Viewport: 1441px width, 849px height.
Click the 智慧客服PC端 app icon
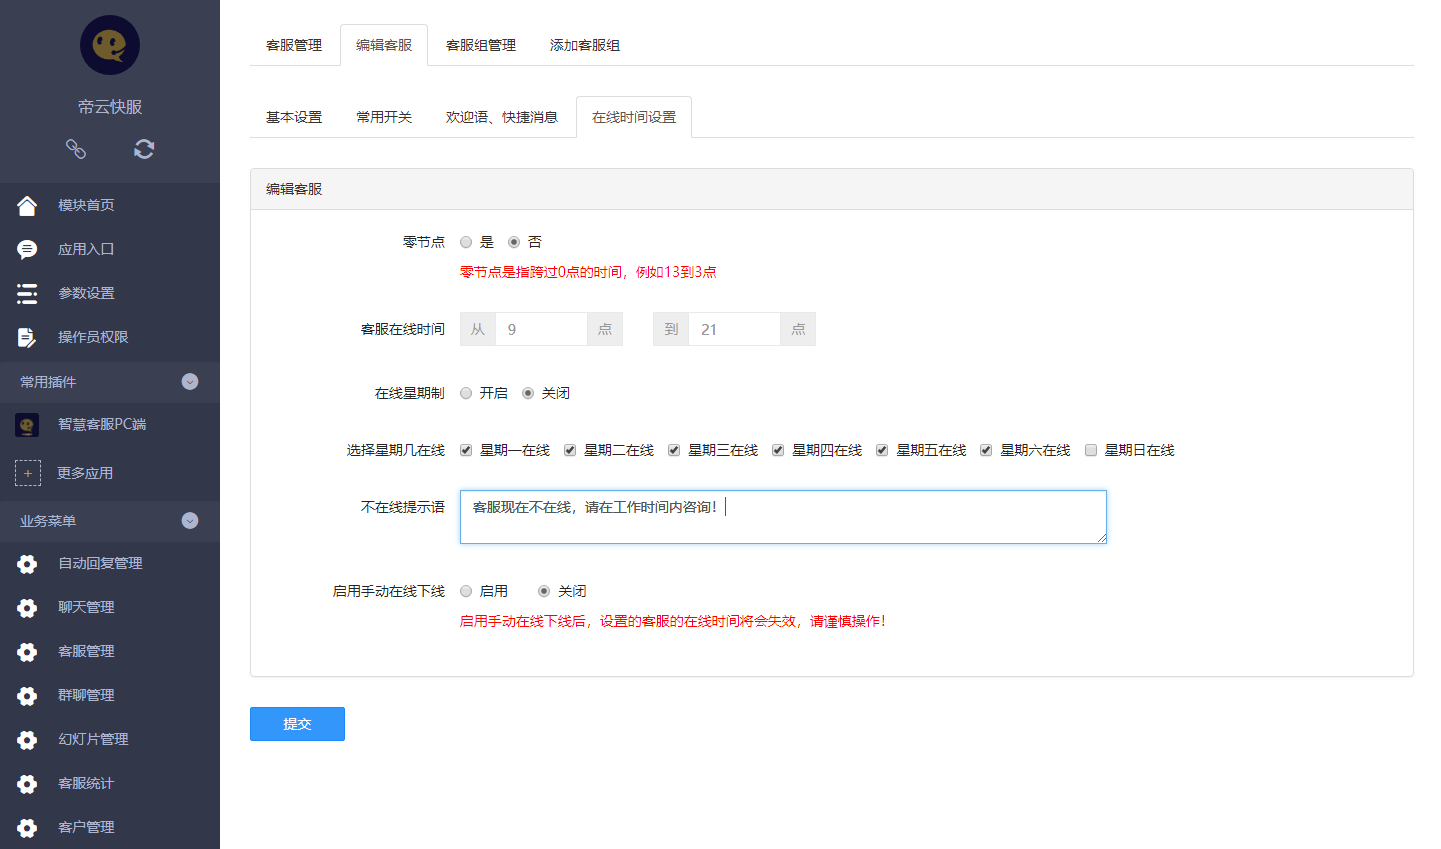[x=27, y=425]
